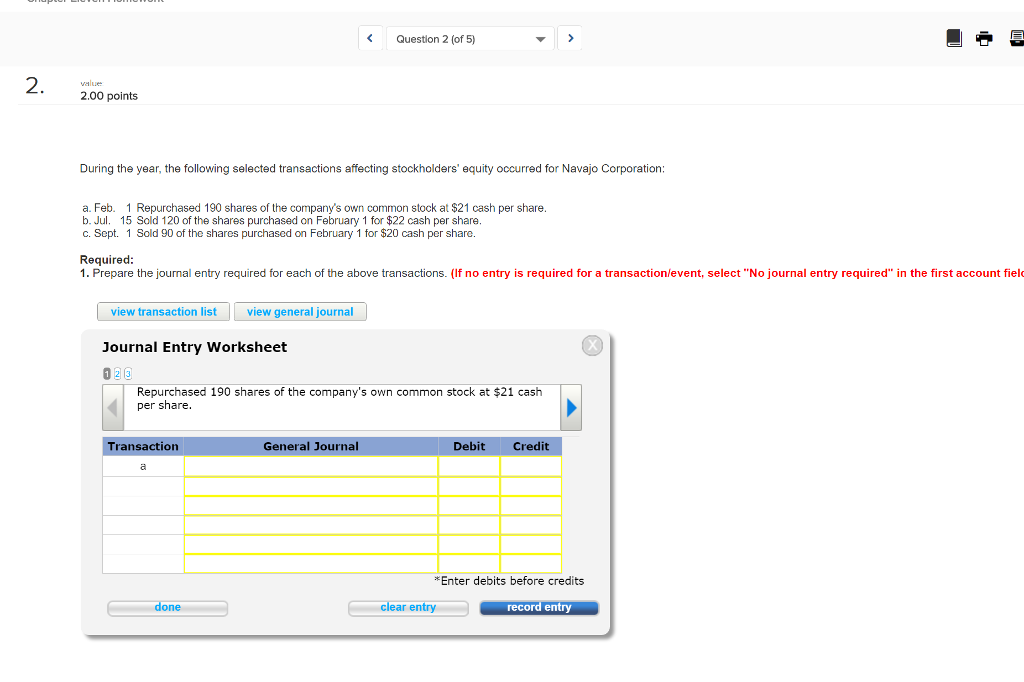This screenshot has width=1024, height=682.
Task: Go to next question arrow
Action: pyautogui.click(x=570, y=39)
